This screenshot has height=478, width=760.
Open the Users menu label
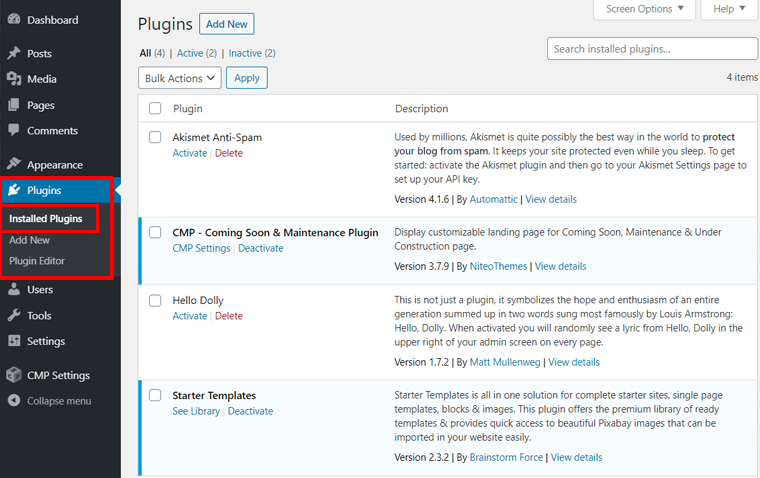tap(40, 289)
